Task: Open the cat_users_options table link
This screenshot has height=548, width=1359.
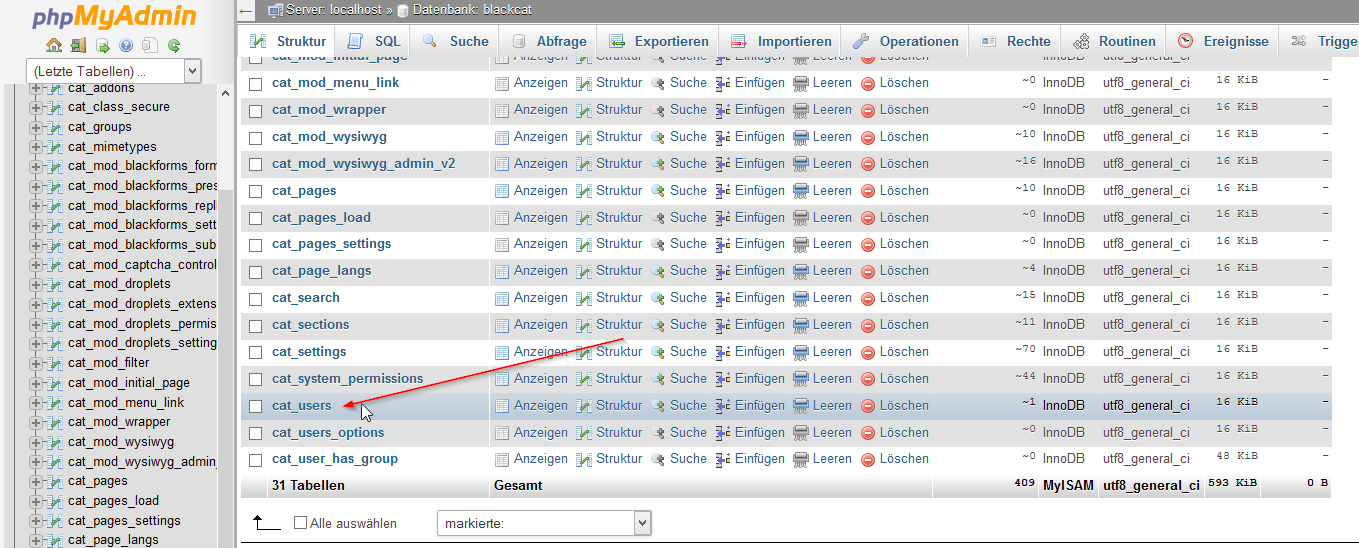Action: (328, 433)
